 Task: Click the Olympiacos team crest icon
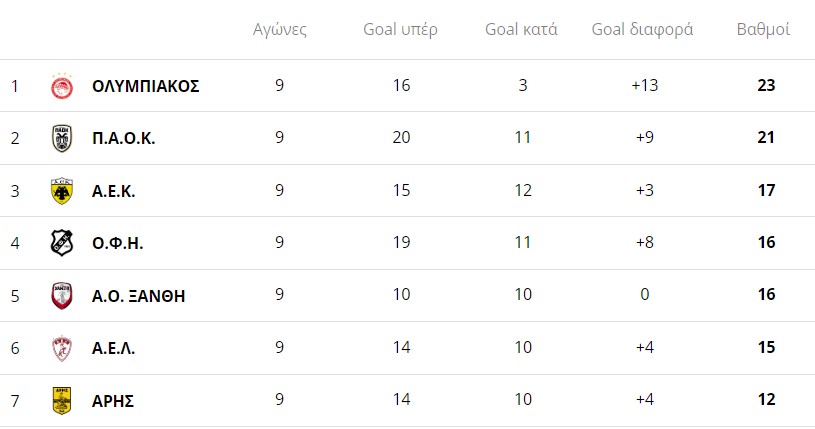click(62, 86)
